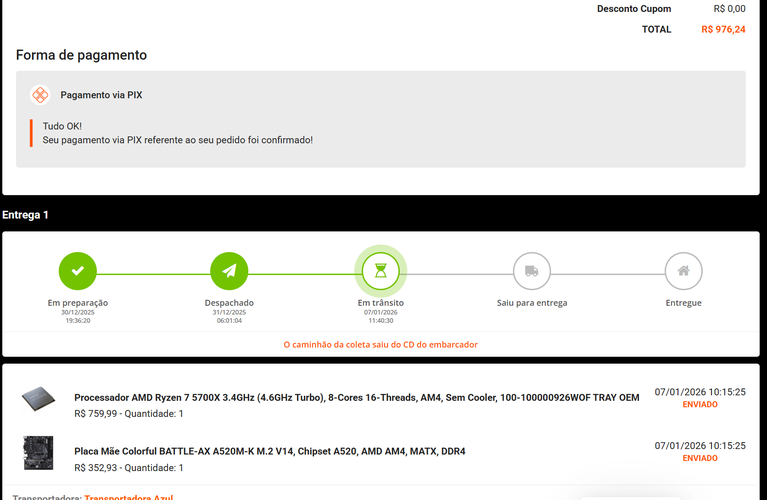
Task: Click the 'Entrega 1' heading
Action: (x=25, y=215)
